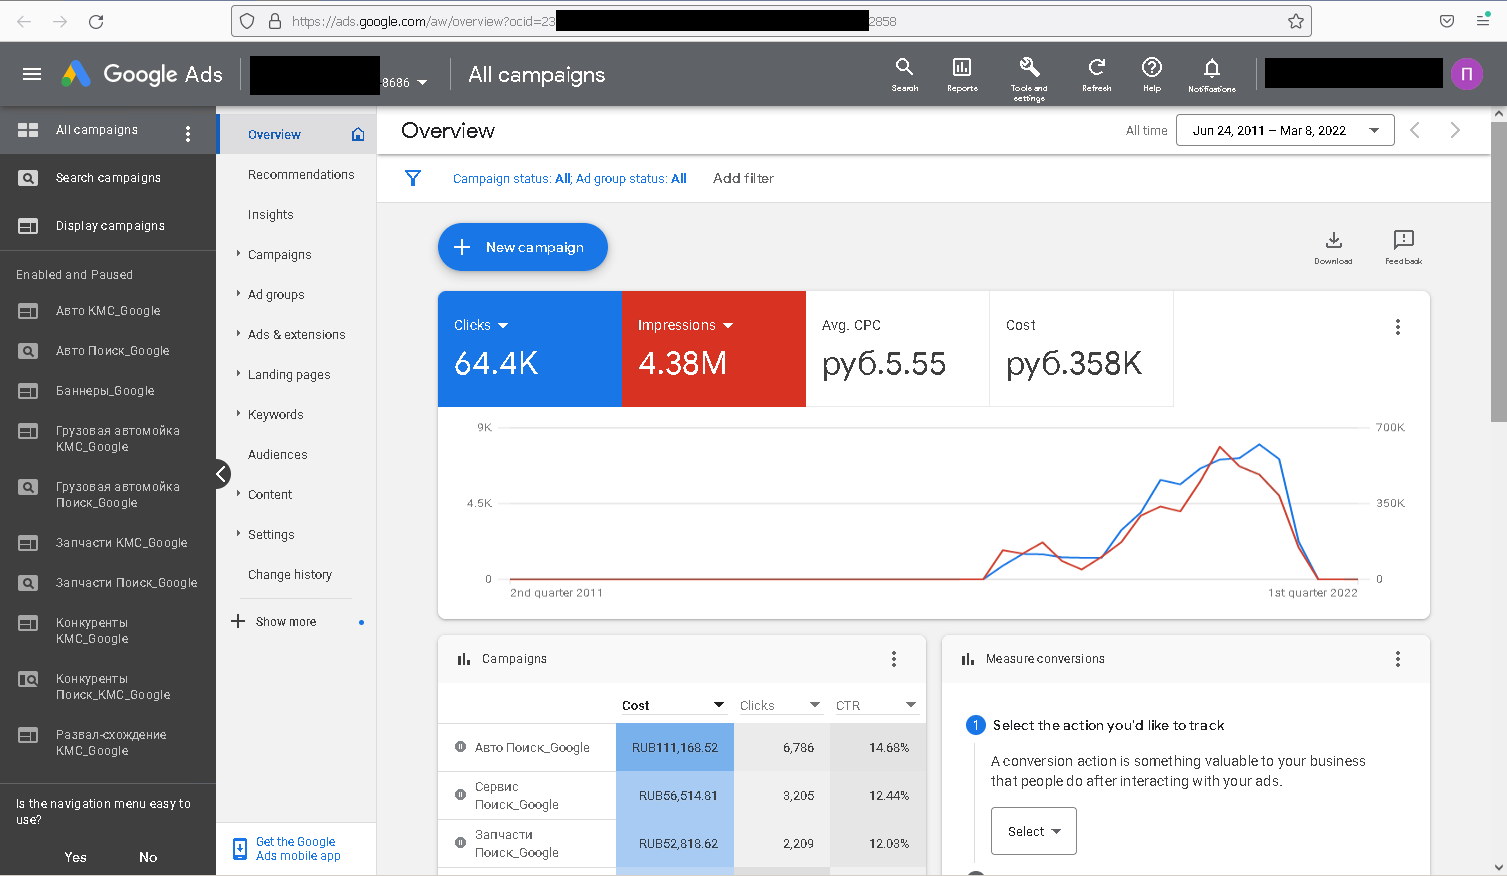
Task: Open Landing pages section
Action: point(289,374)
